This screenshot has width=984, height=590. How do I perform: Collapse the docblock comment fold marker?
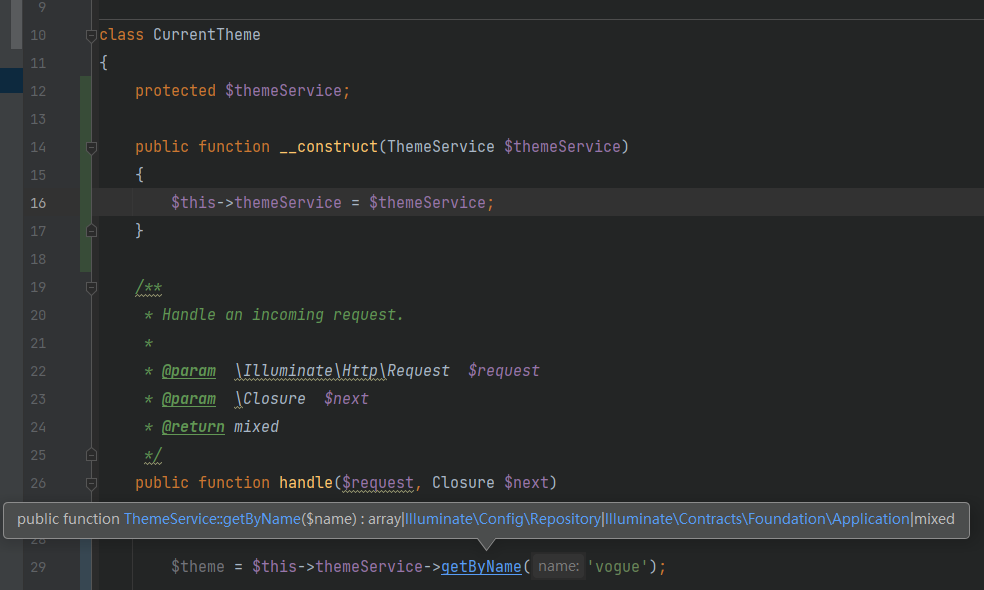pos(91,287)
